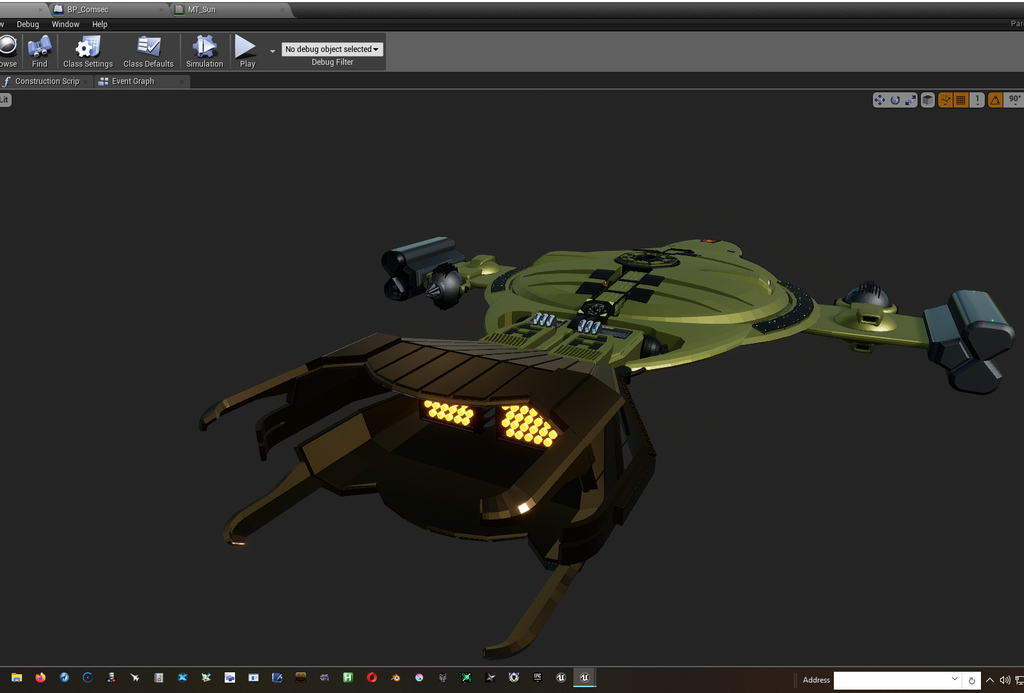The height and width of the screenshot is (693, 1024).
Task: Click the Address bar refresh button
Action: [x=972, y=681]
